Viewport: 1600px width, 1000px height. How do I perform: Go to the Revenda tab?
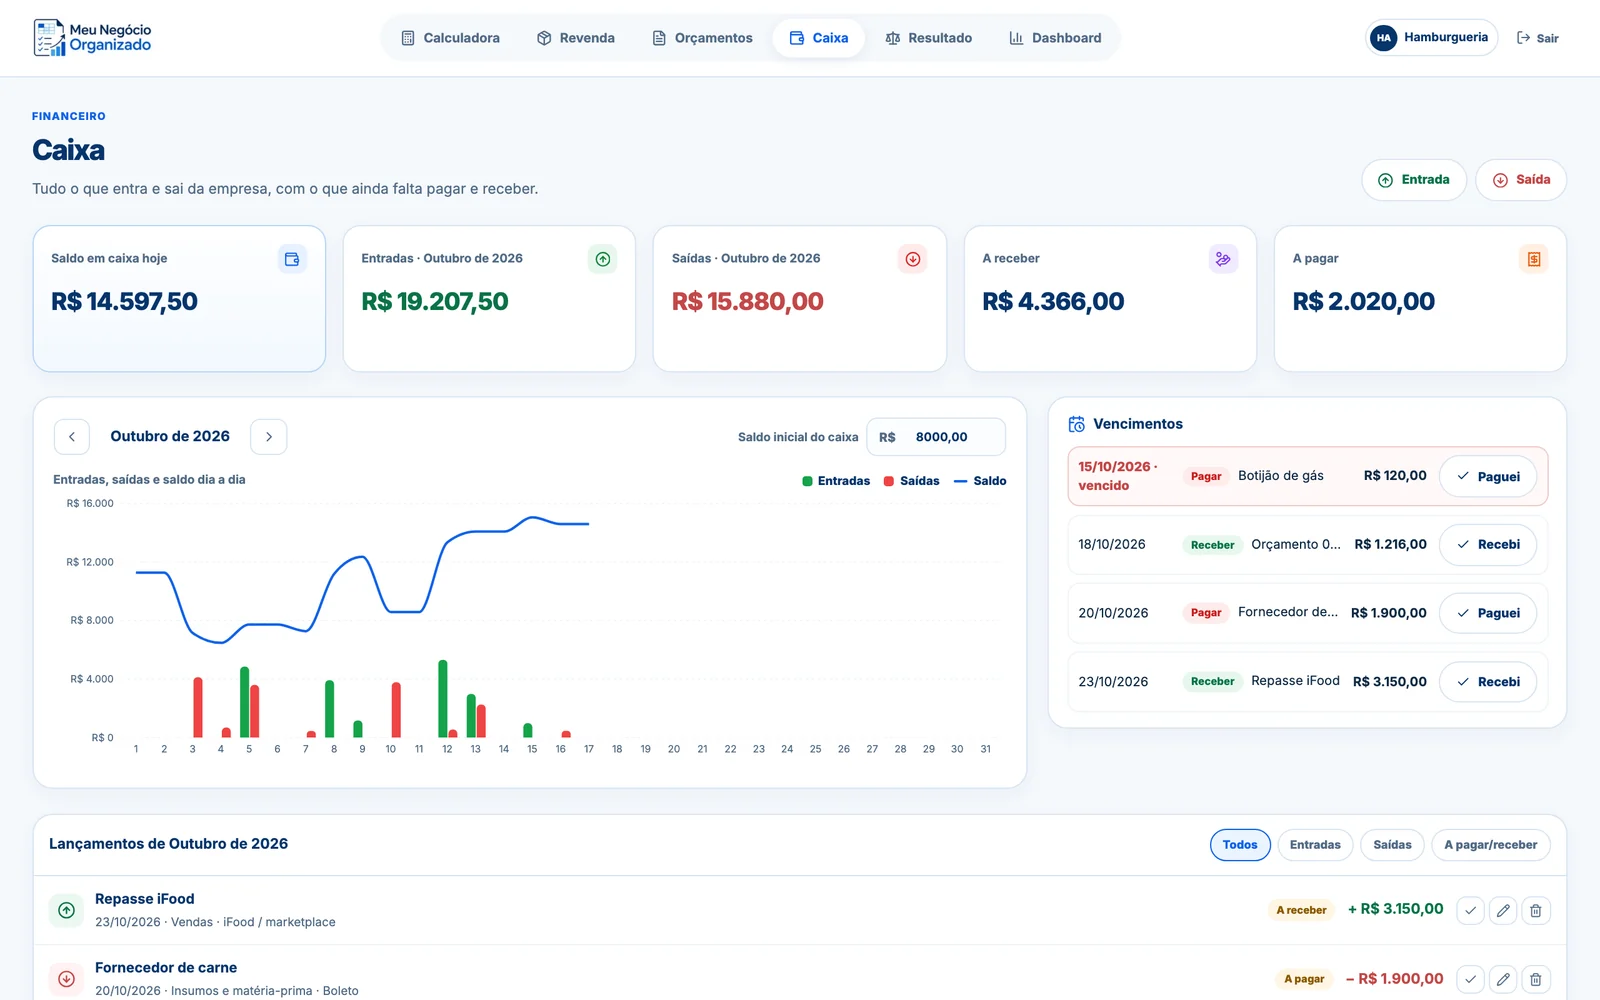[576, 38]
